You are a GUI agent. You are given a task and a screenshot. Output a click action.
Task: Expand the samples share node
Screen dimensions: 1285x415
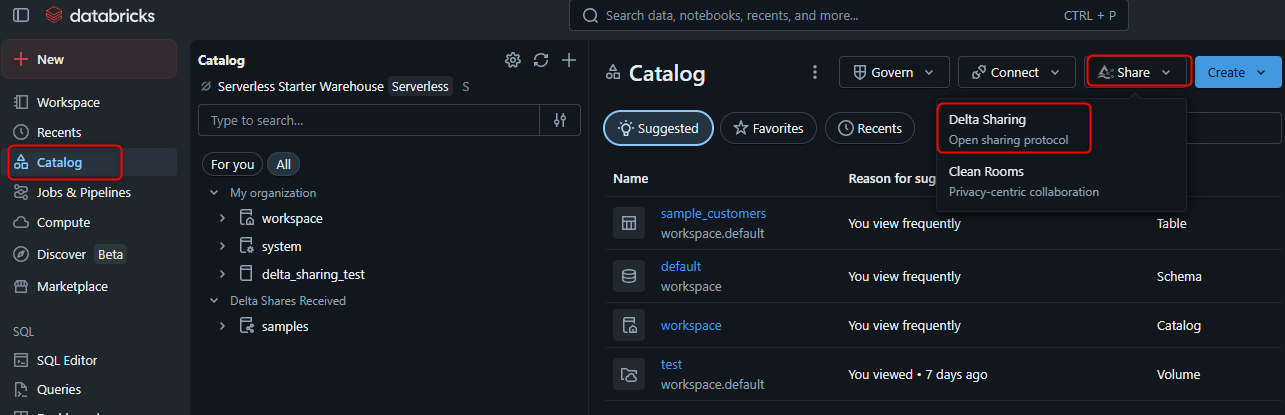pyautogui.click(x=223, y=326)
